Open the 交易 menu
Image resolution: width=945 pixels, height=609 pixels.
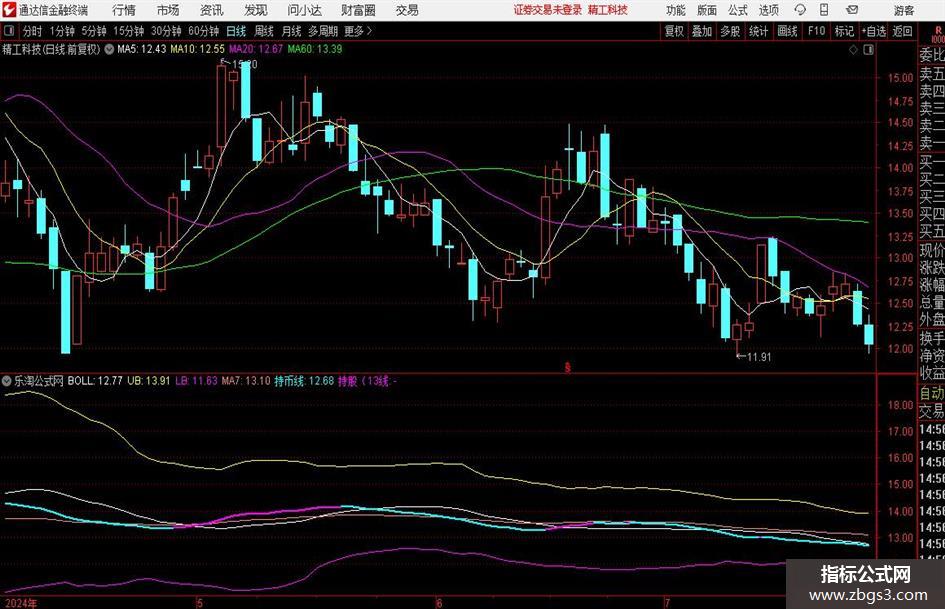[407, 10]
